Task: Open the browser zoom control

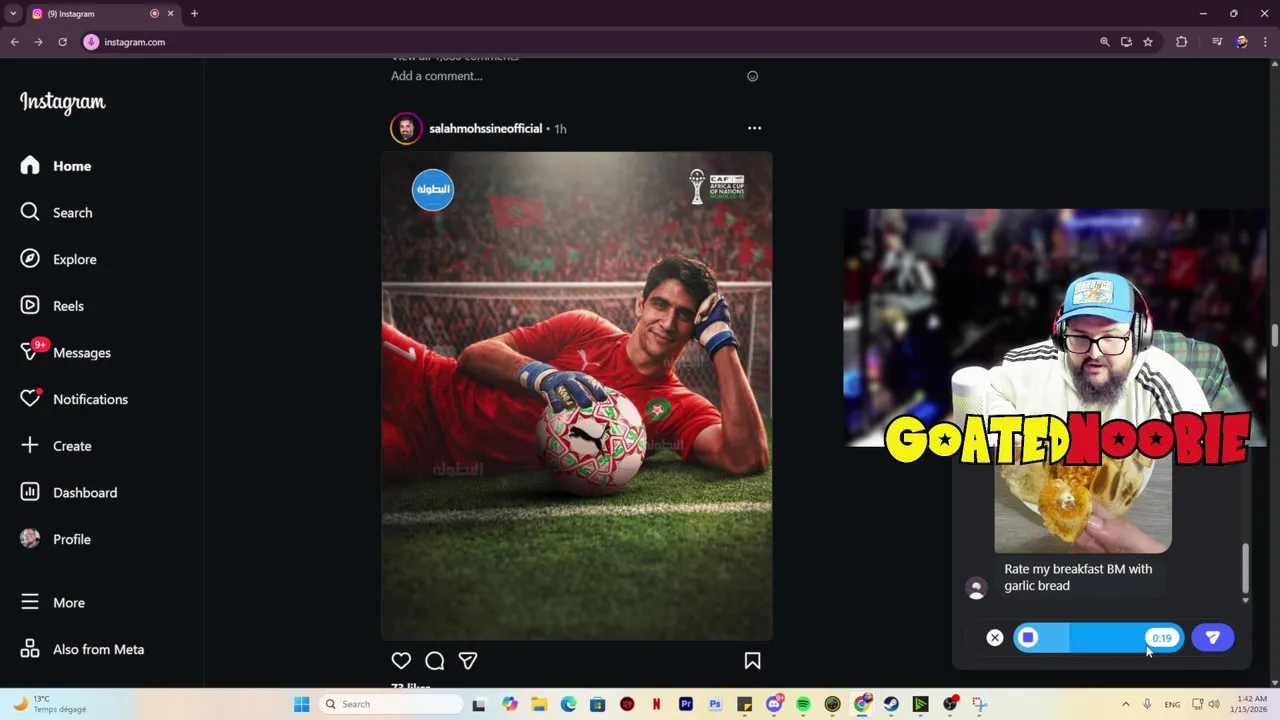Action: pyautogui.click(x=1104, y=42)
